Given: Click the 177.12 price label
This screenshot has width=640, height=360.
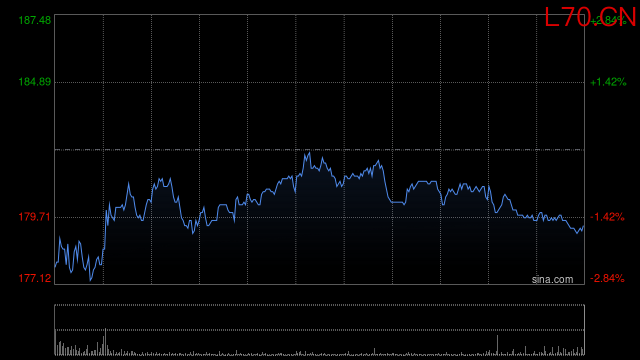Looking at the screenshot, I should point(35,278).
